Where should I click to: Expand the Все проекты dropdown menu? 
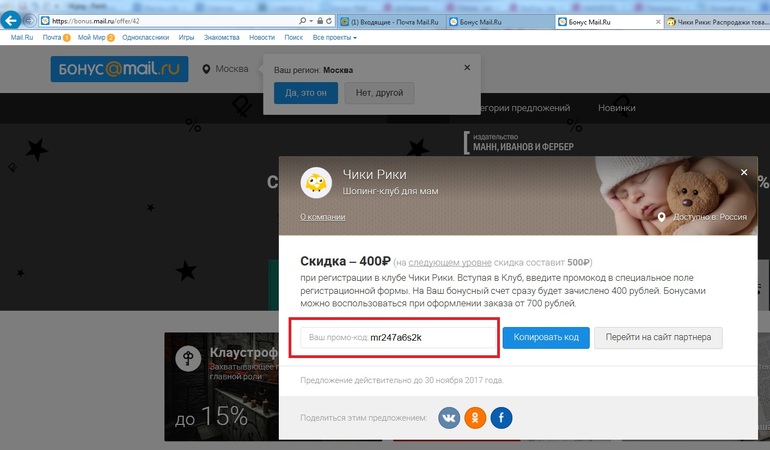(334, 37)
